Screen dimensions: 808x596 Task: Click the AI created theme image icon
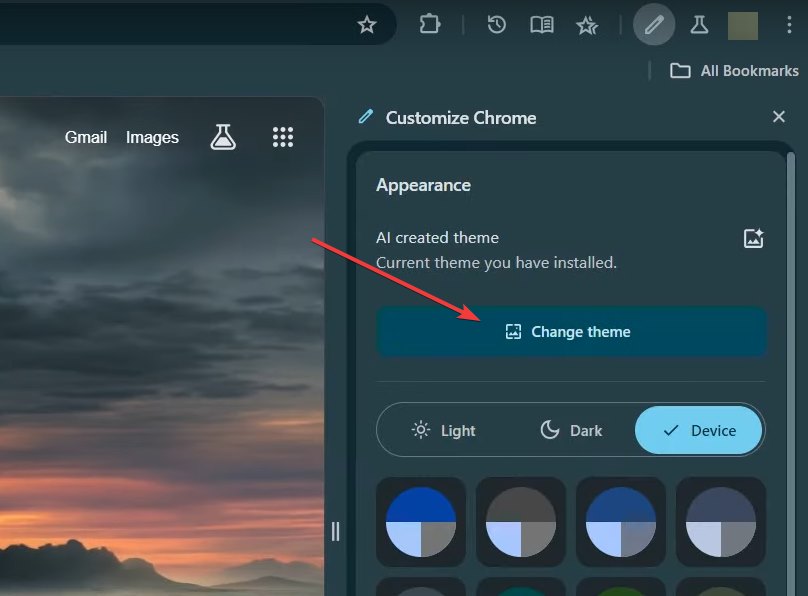[x=753, y=239]
